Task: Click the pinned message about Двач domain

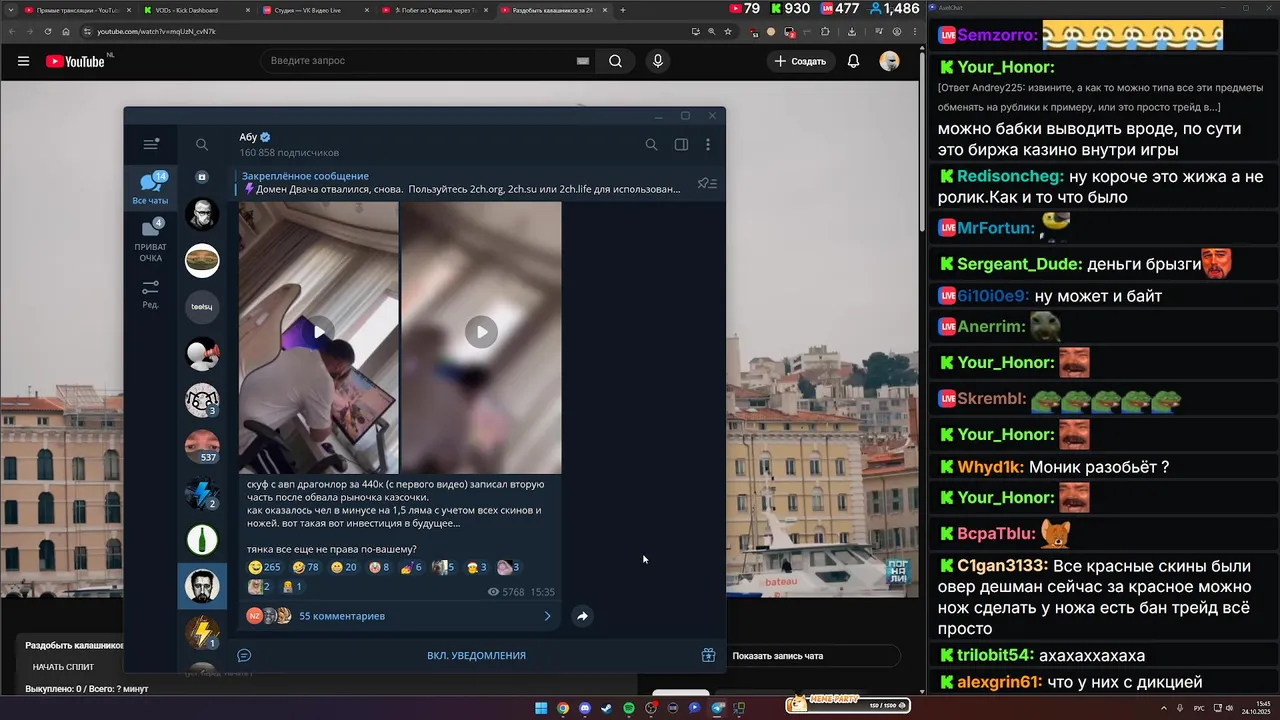Action: pyautogui.click(x=460, y=183)
